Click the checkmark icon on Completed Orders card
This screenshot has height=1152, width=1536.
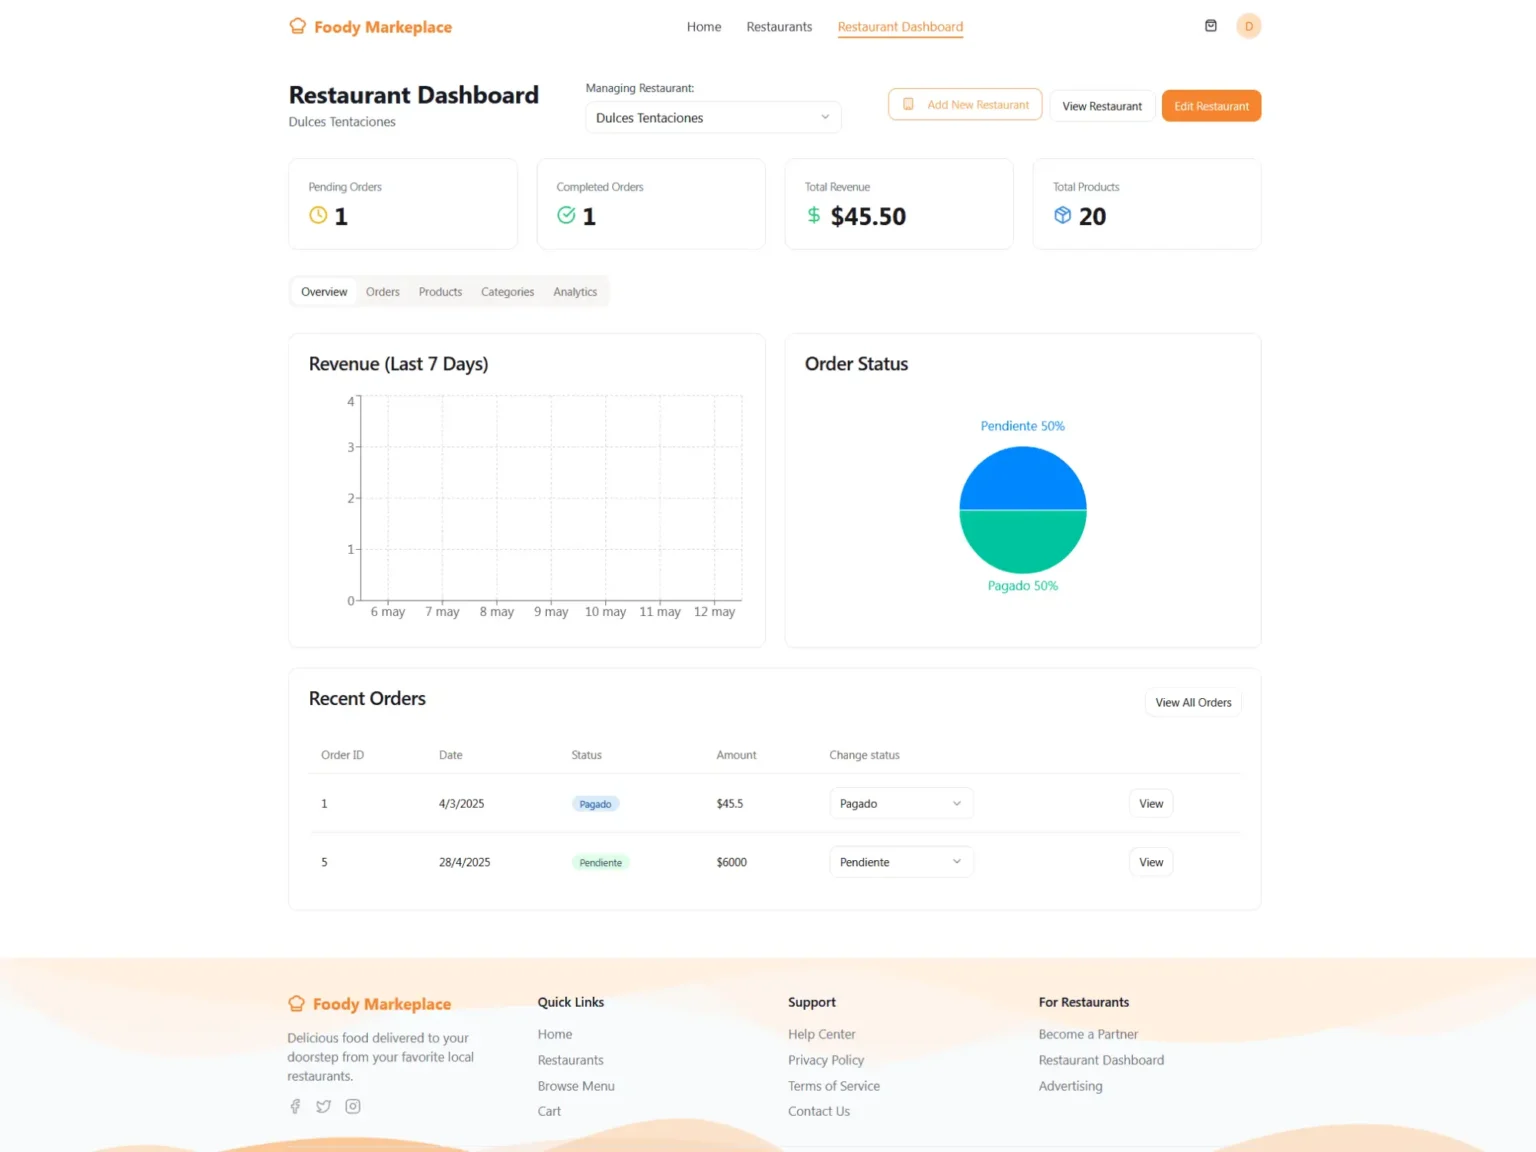[566, 215]
